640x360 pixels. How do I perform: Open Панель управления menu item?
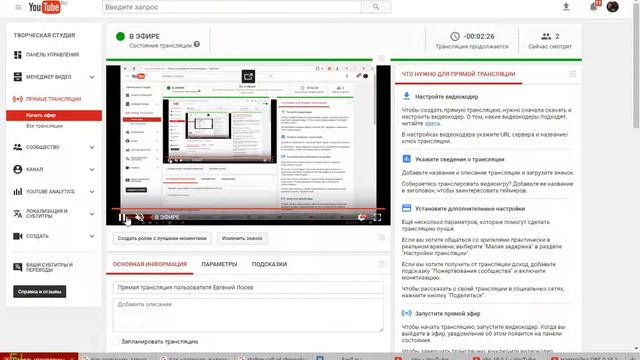(x=52, y=55)
